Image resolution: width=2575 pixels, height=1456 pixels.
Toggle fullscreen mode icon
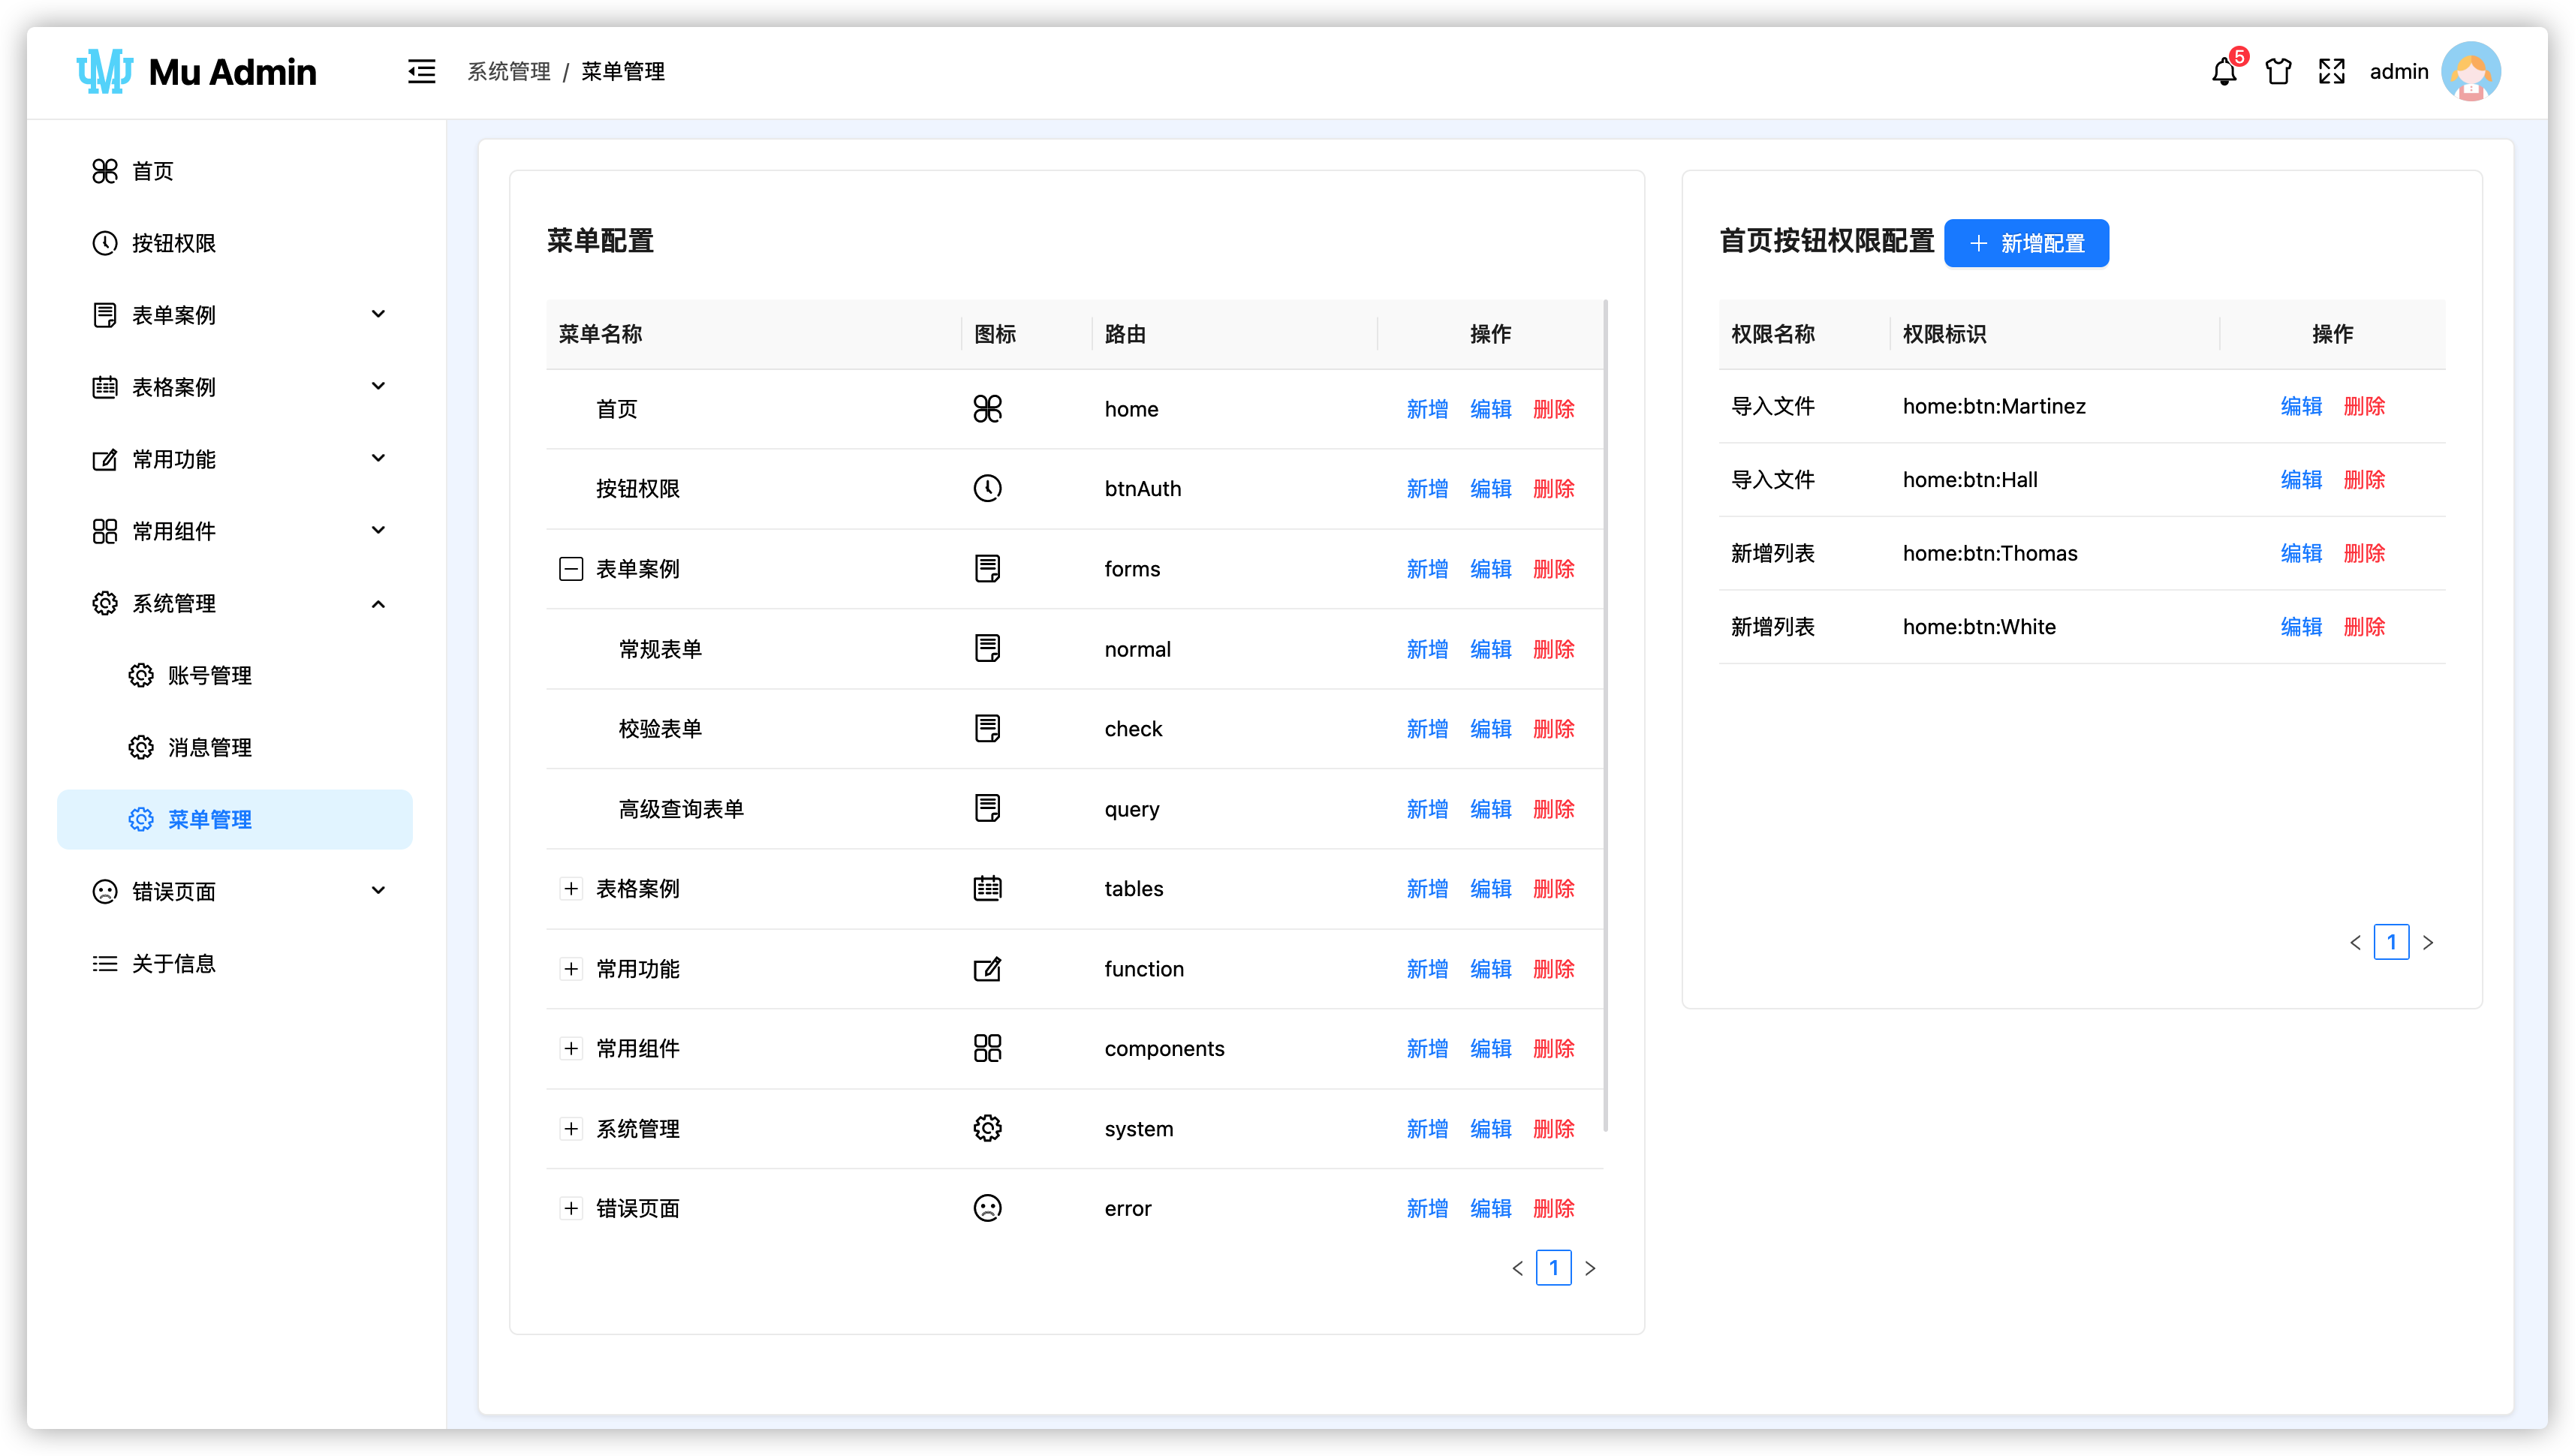click(x=2331, y=72)
